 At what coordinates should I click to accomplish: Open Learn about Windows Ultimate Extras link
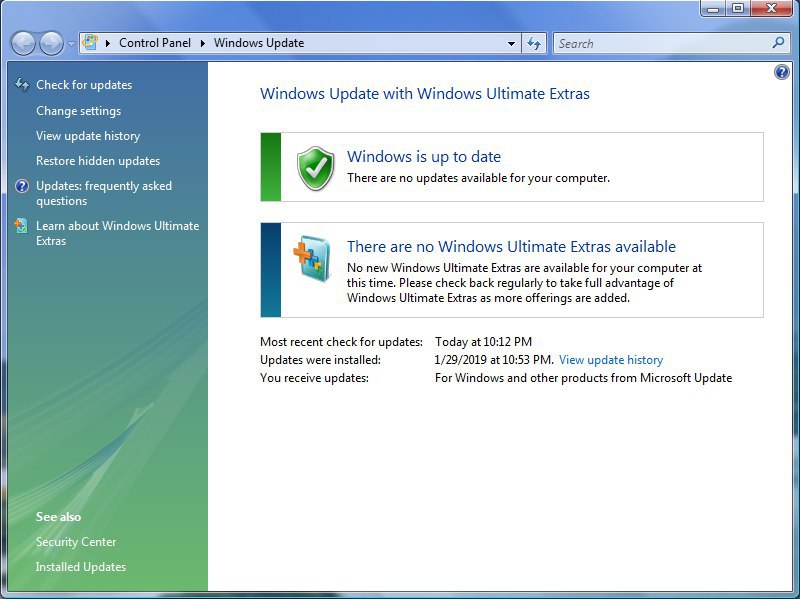[x=117, y=233]
